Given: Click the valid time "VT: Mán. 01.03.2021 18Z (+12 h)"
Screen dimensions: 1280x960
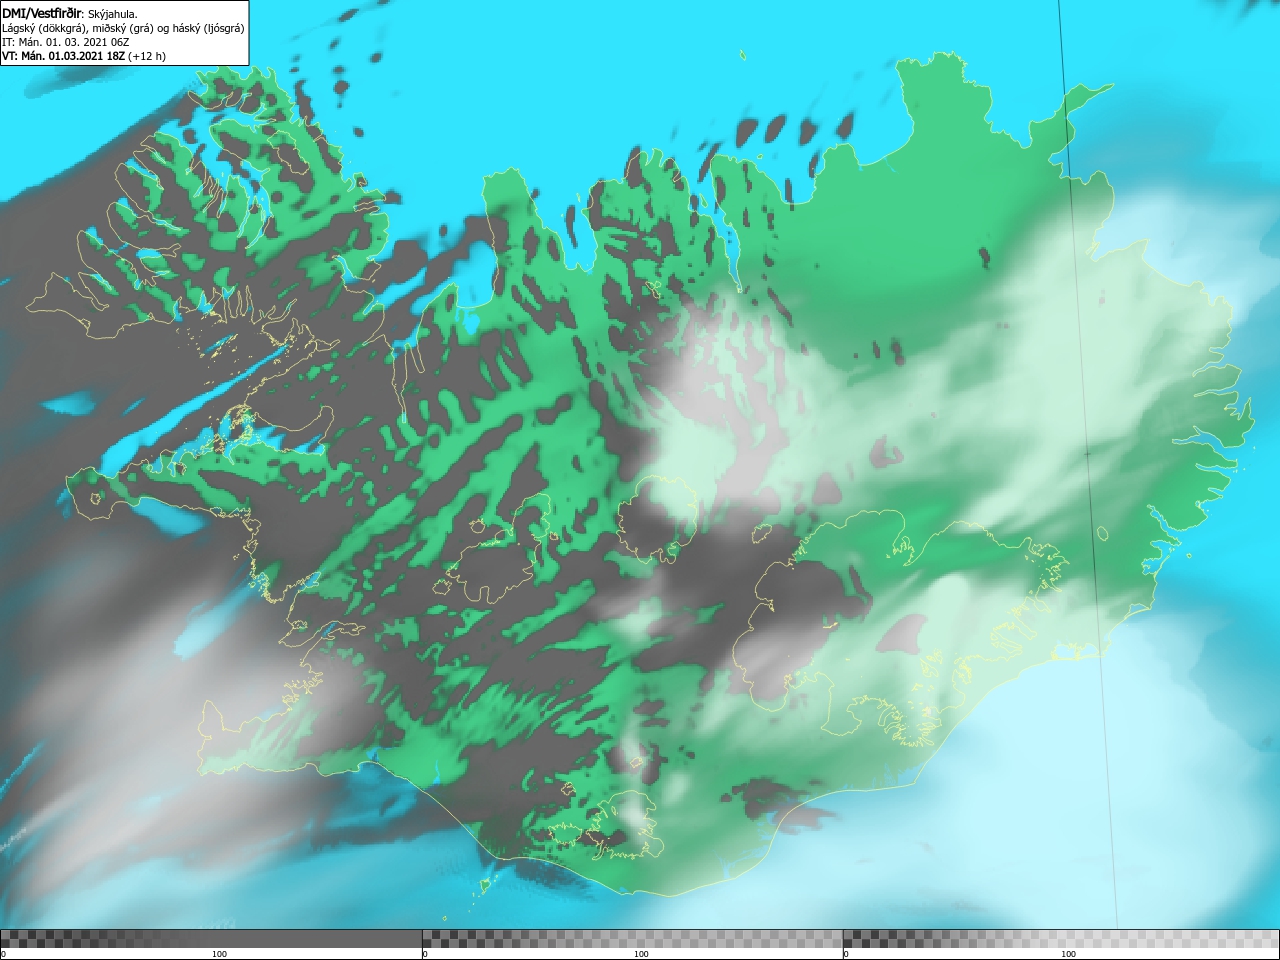Looking at the screenshot, I should (x=84, y=56).
